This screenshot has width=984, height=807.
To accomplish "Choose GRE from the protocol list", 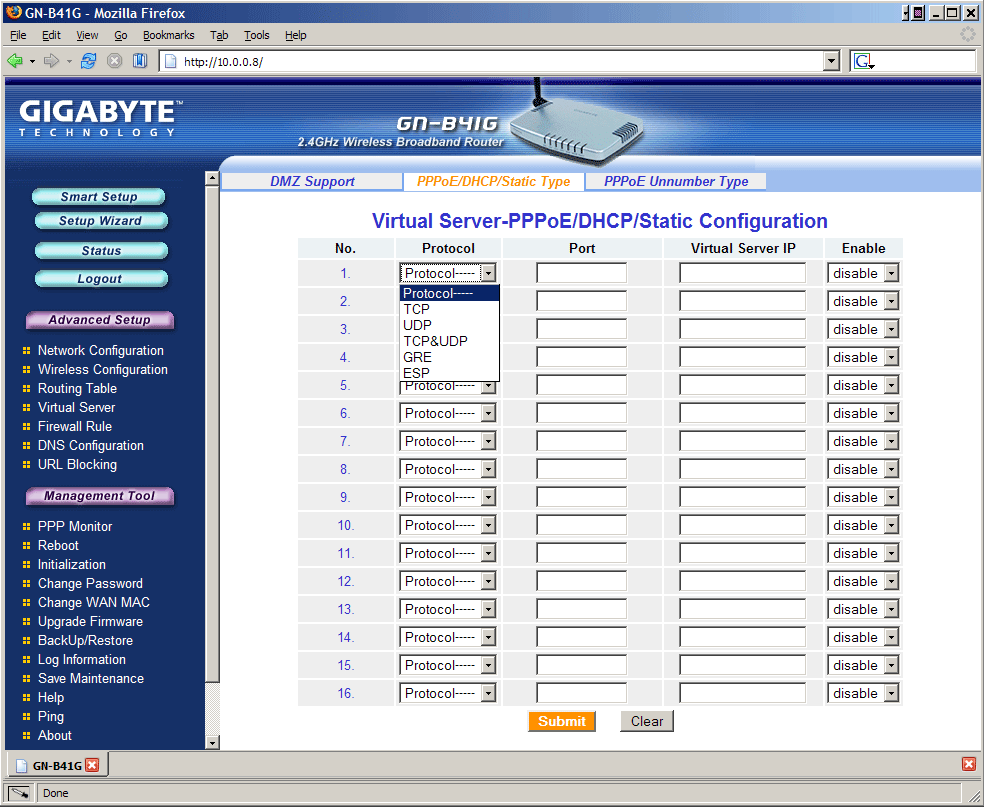I will (449, 357).
